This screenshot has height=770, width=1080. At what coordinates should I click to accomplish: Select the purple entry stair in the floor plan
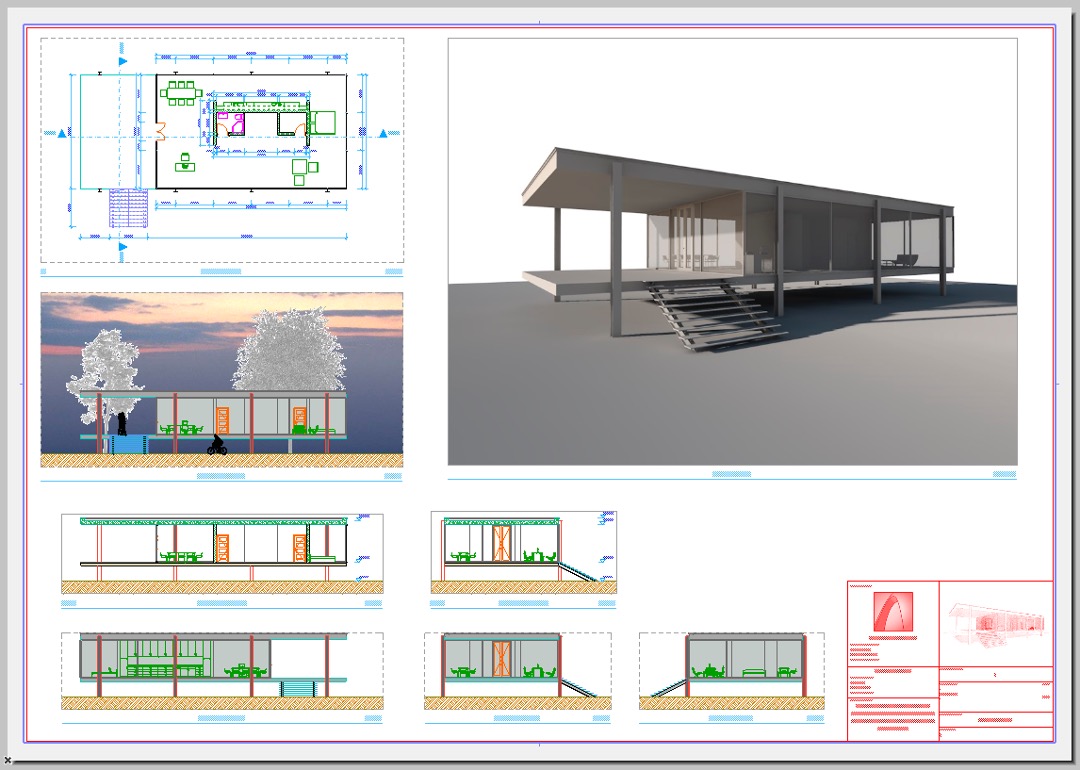tap(128, 208)
